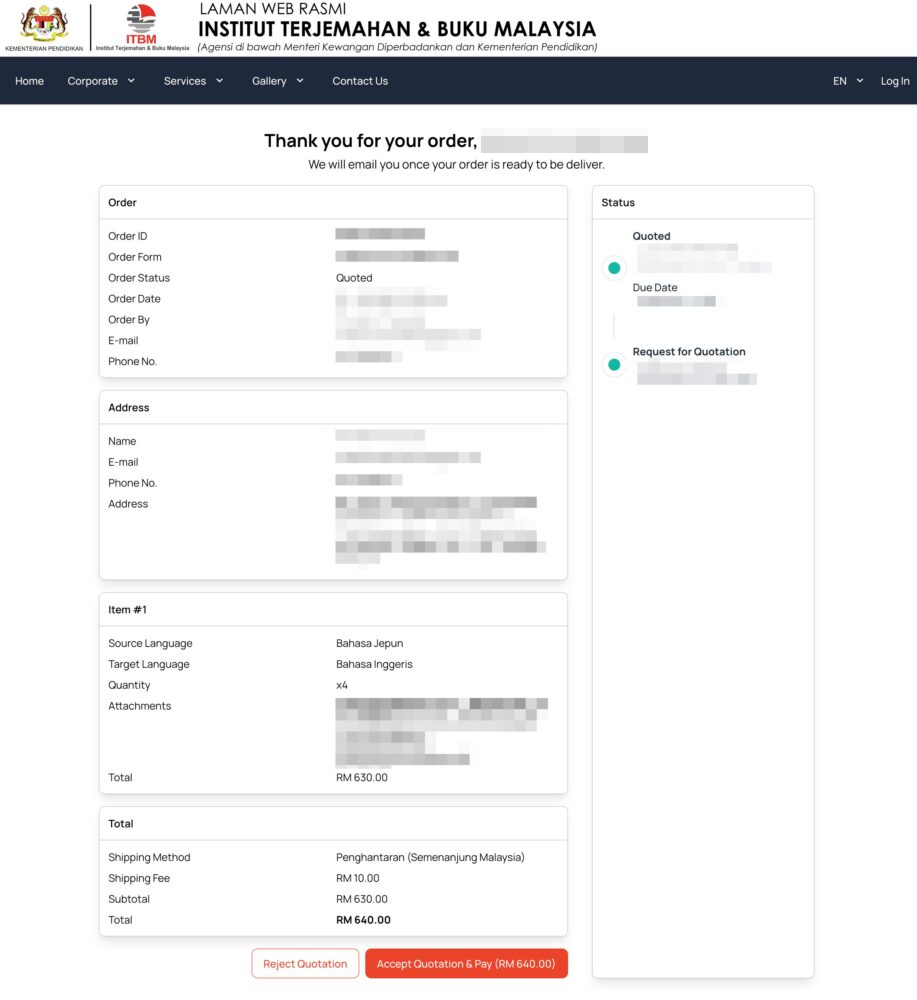Click the Kementerian Pendidikan crest logo
This screenshot has height=1000, width=917.
coord(44,24)
